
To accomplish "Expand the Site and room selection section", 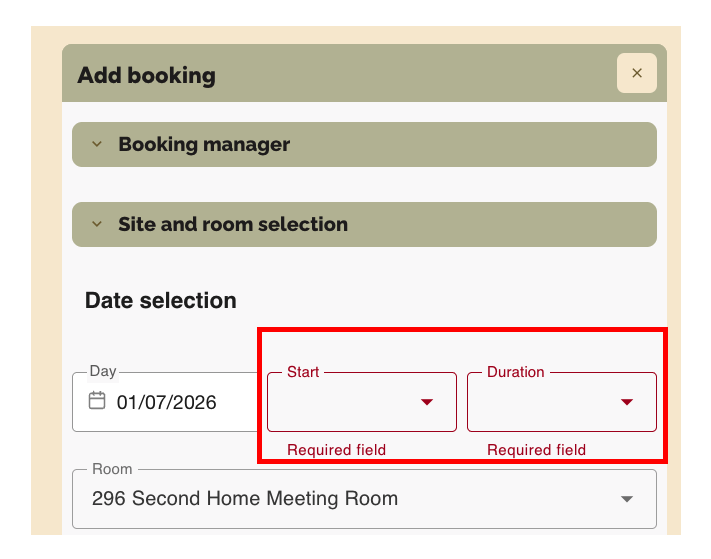I will (x=364, y=224).
